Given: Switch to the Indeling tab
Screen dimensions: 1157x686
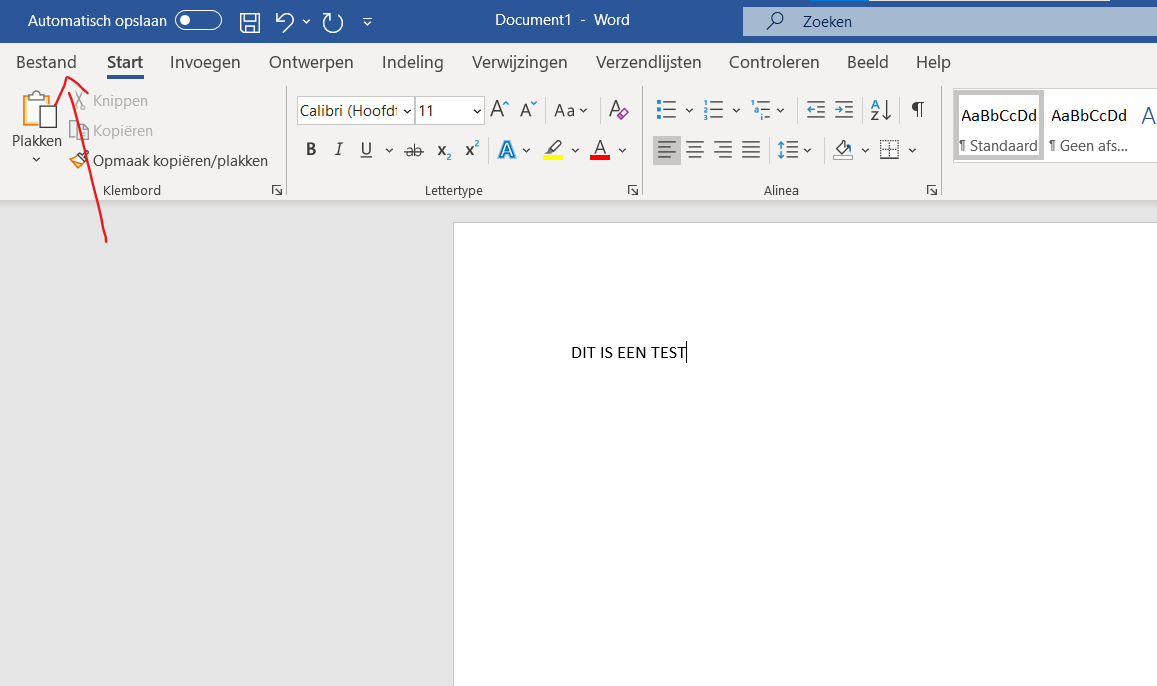Looking at the screenshot, I should pyautogui.click(x=412, y=62).
